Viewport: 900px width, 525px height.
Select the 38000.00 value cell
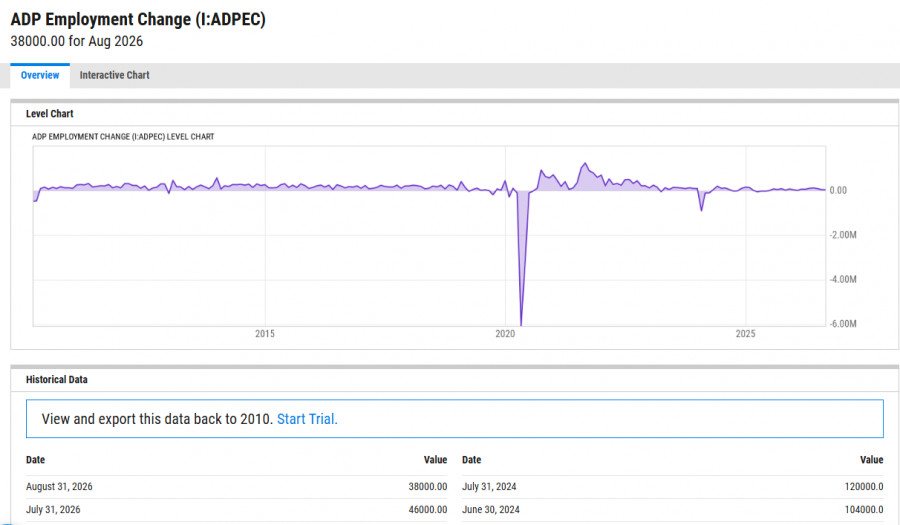[428, 487]
